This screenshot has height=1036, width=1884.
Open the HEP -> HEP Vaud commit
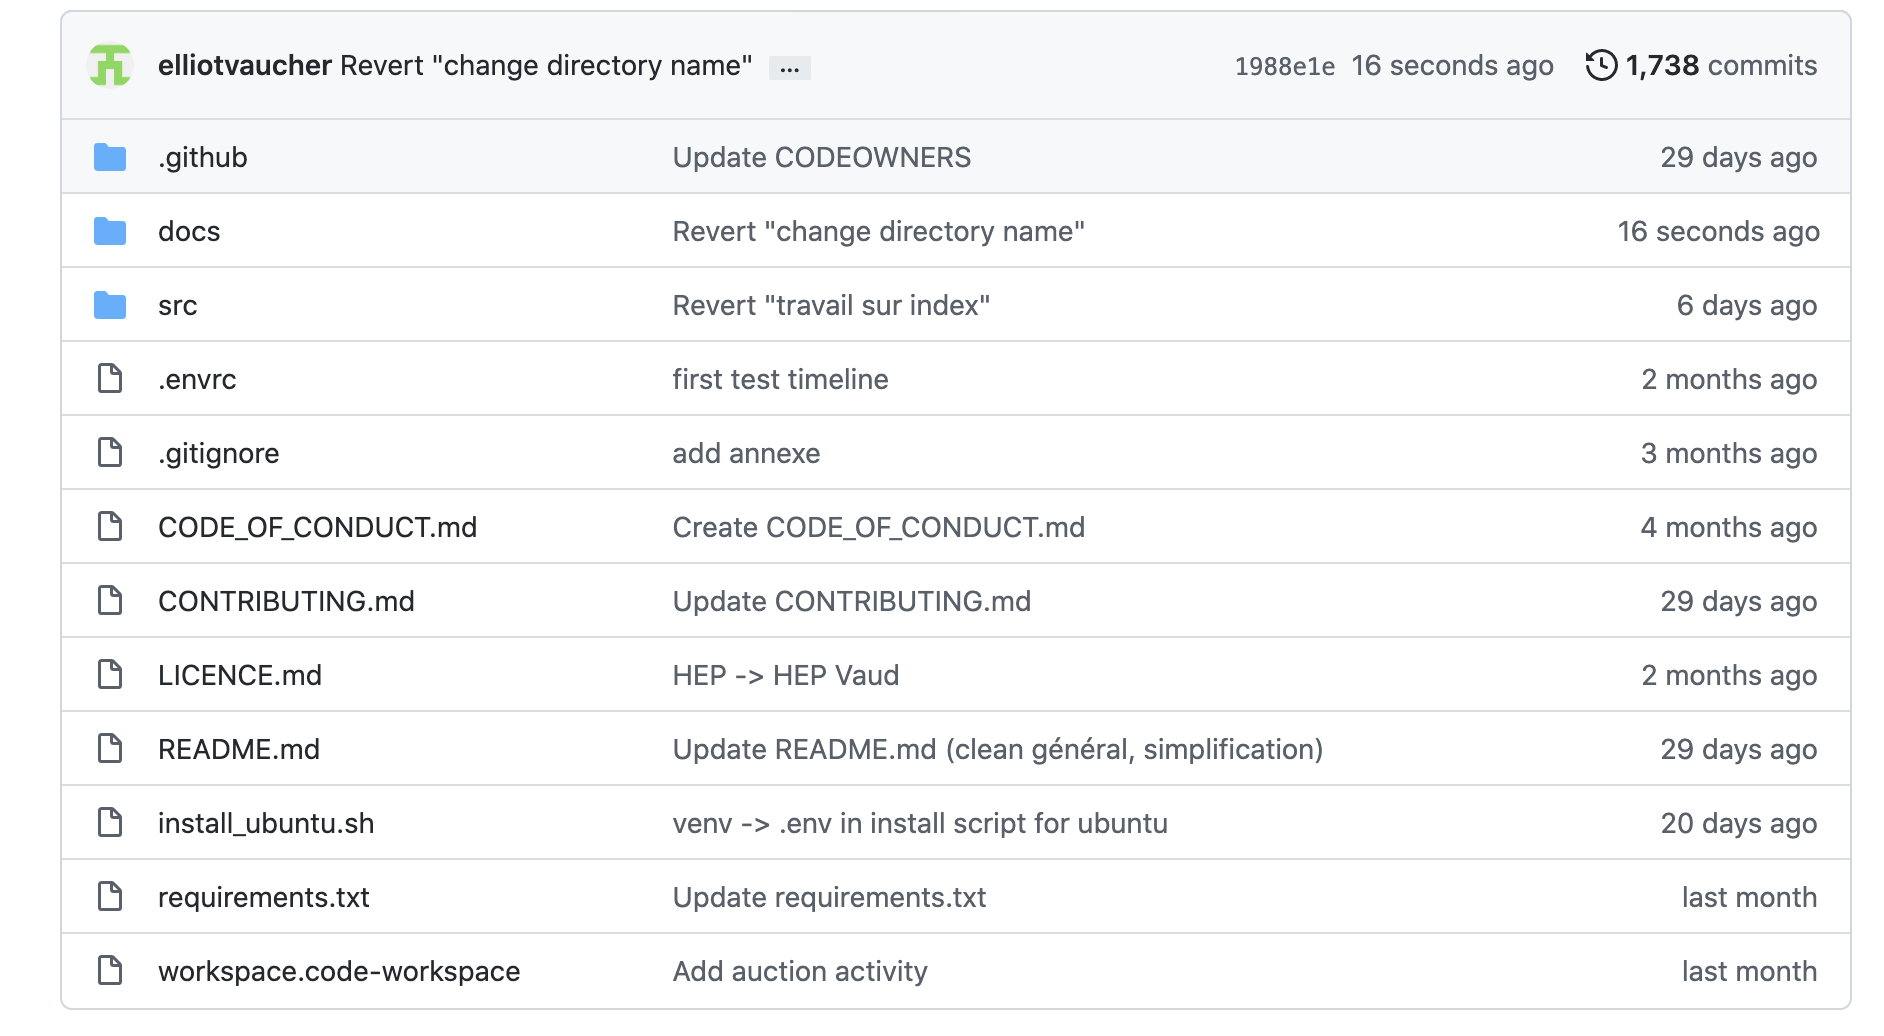785,676
